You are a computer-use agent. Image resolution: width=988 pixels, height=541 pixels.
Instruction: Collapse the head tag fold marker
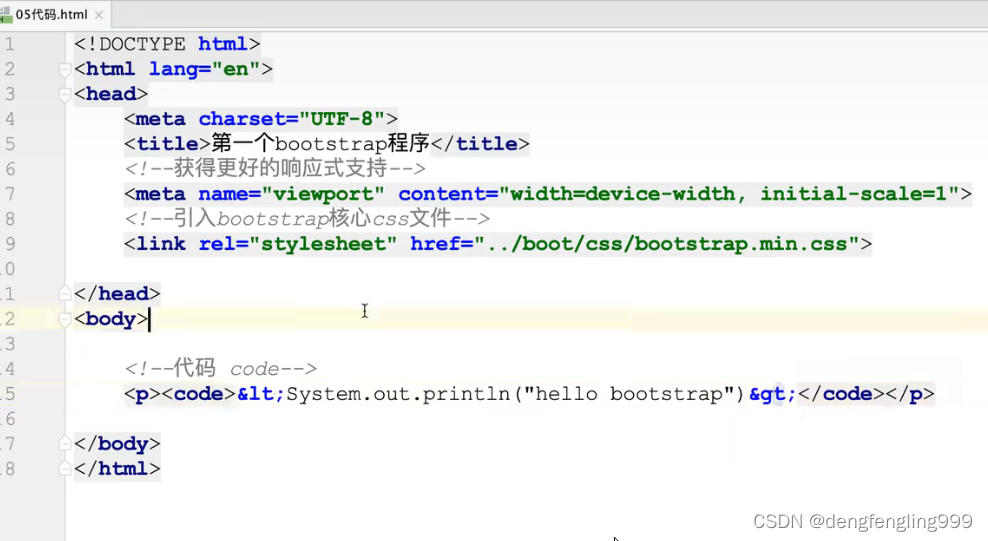click(x=64, y=94)
